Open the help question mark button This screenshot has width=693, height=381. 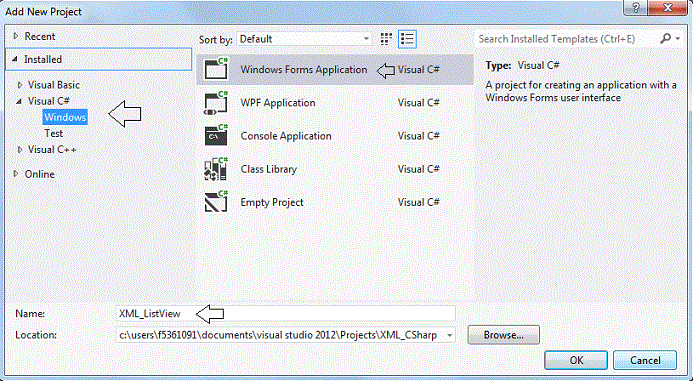click(636, 8)
